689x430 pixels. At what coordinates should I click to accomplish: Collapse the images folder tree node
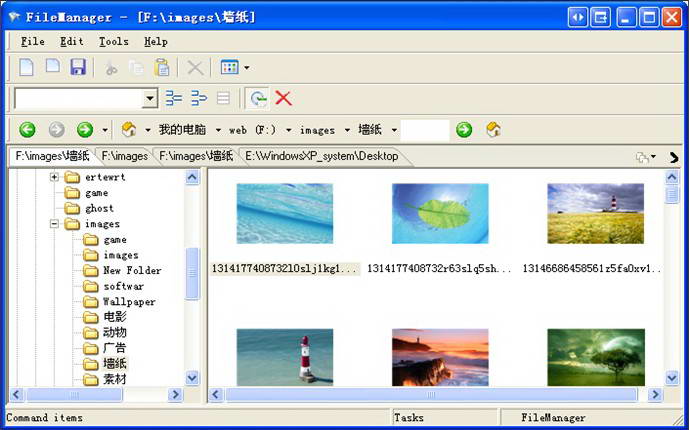point(55,224)
